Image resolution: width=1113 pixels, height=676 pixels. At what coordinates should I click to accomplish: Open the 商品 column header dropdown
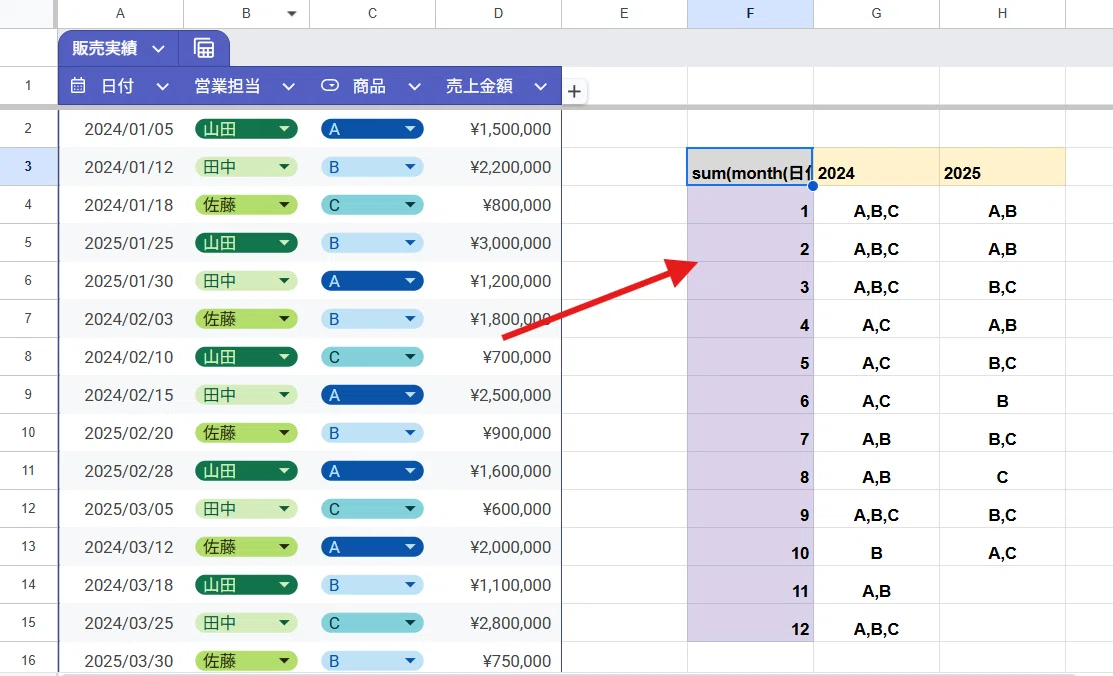415,87
